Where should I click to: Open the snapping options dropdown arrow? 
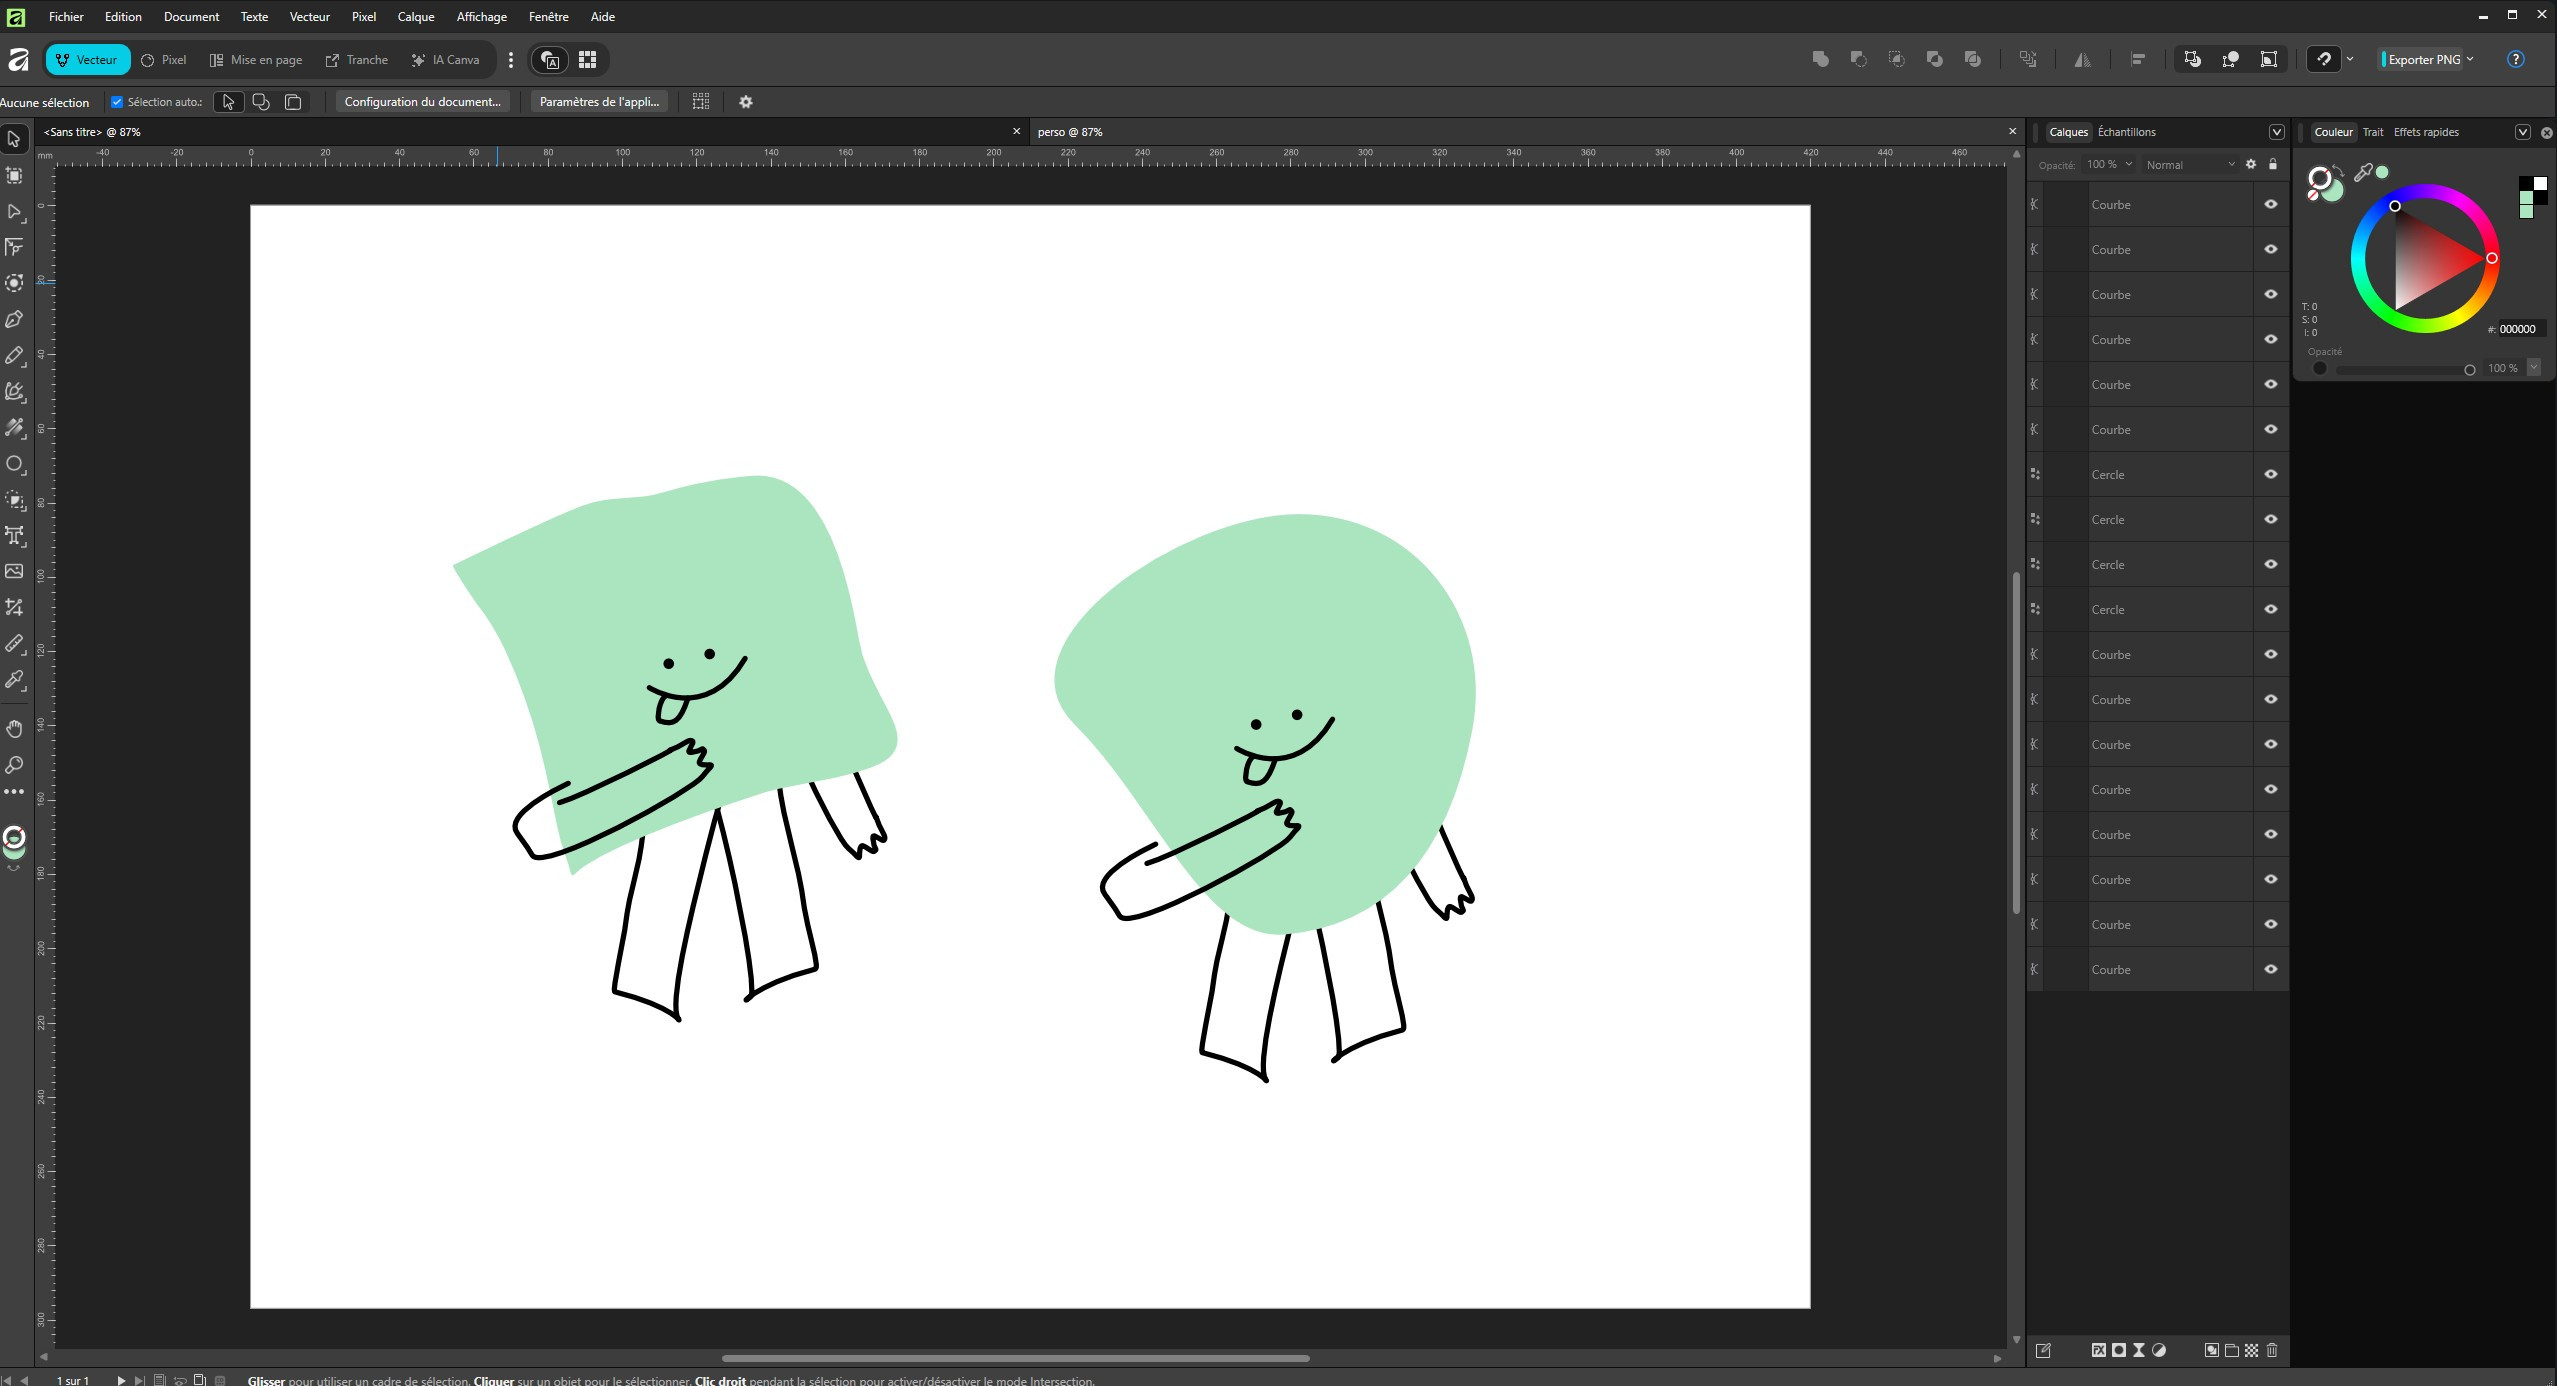pos(2350,59)
